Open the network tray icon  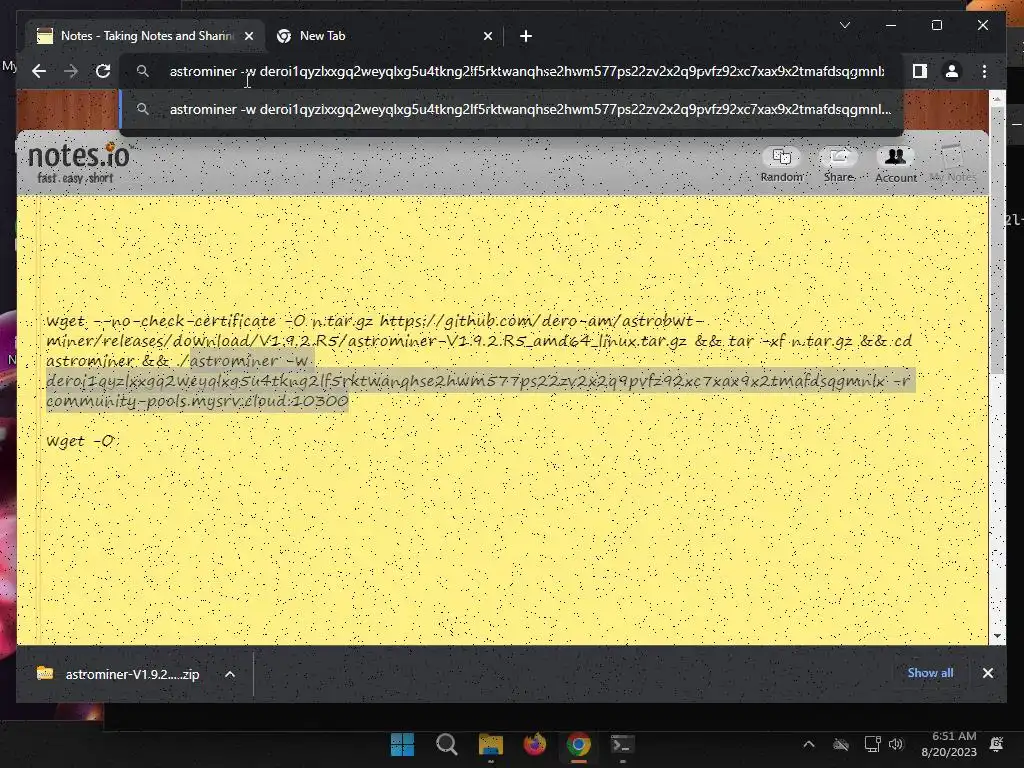click(872, 744)
